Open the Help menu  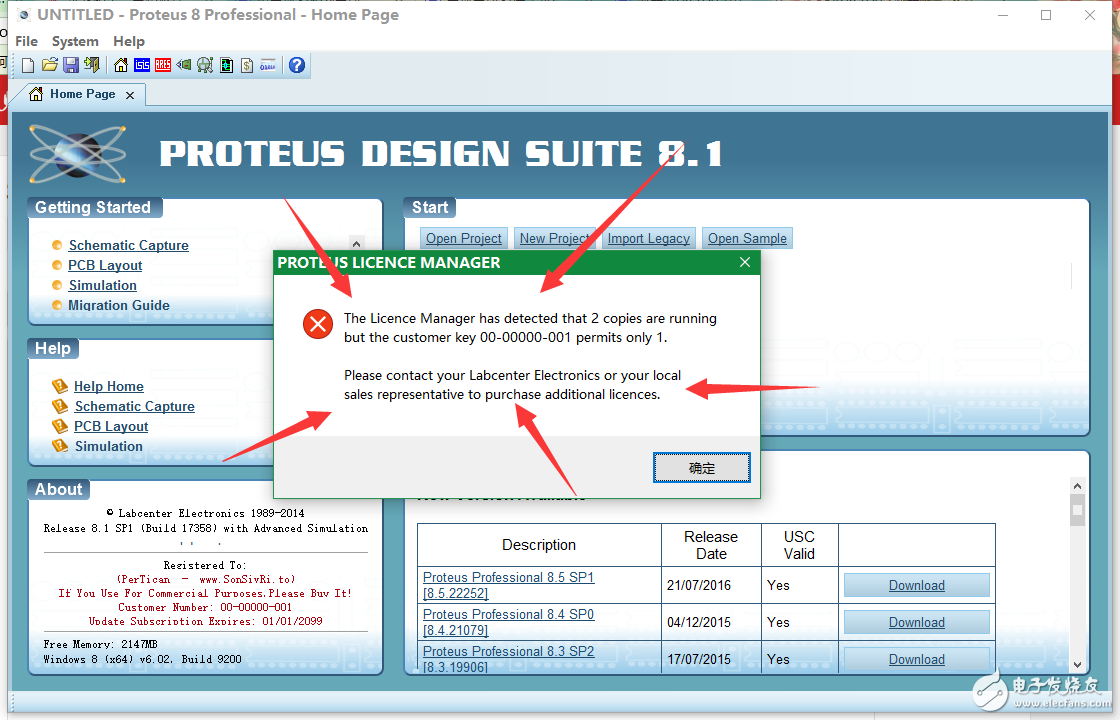129,41
